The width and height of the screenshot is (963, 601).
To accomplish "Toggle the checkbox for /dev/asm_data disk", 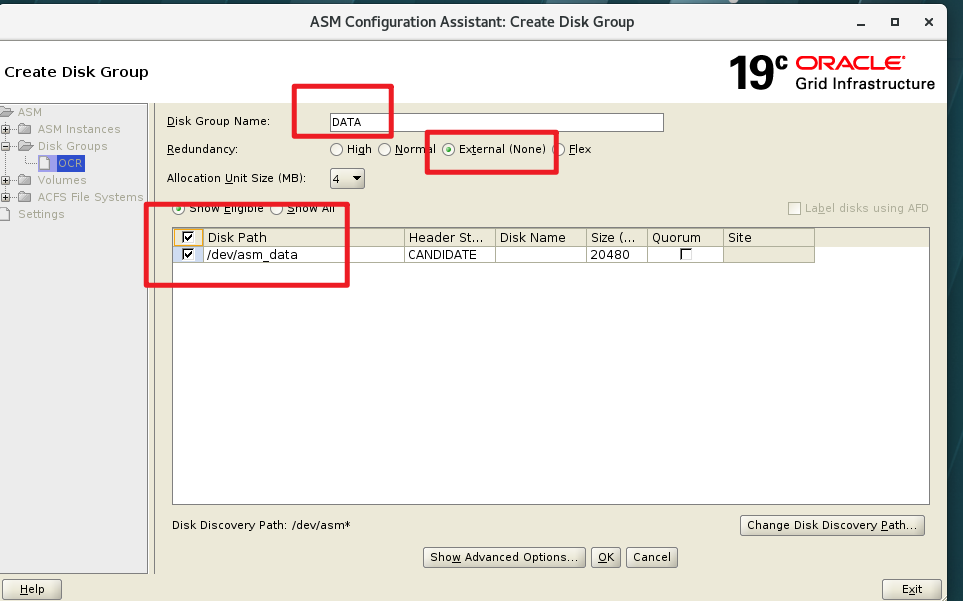I will pos(189,254).
